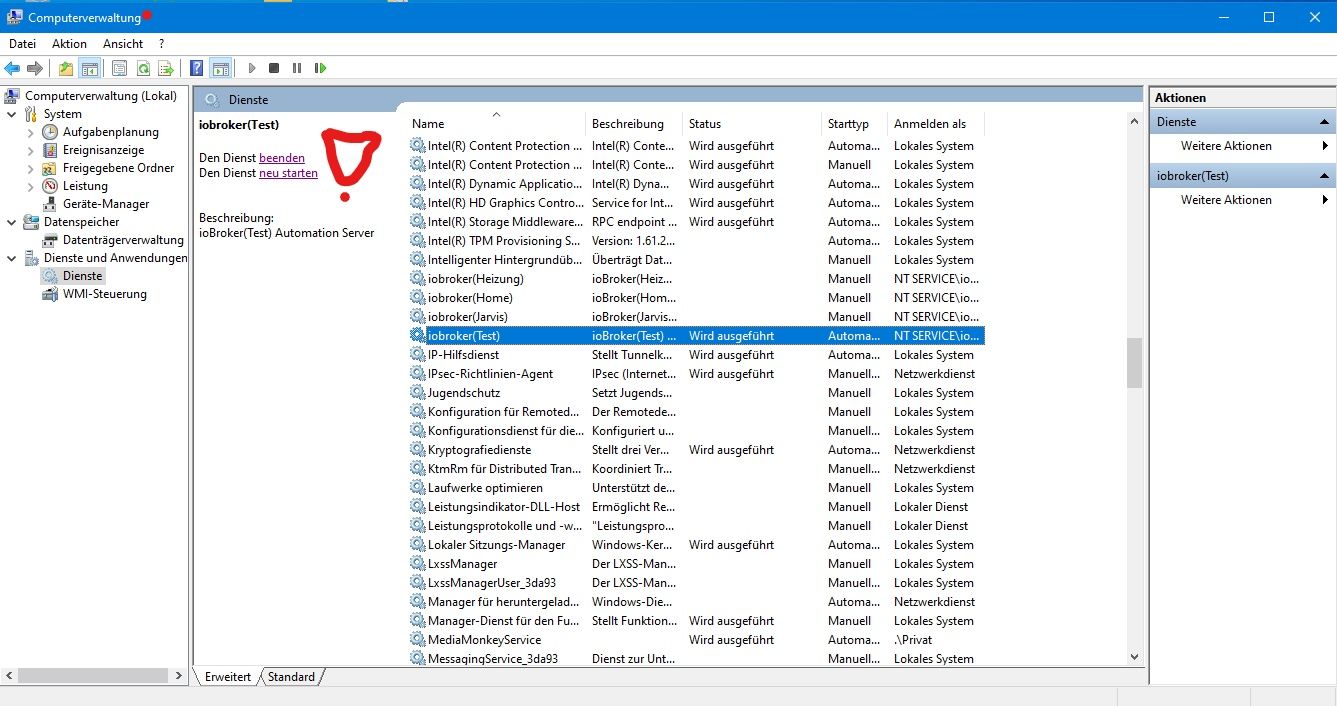Image resolution: width=1337 pixels, height=706 pixels.
Task: Click the Up one level folder icon
Action: click(x=66, y=68)
